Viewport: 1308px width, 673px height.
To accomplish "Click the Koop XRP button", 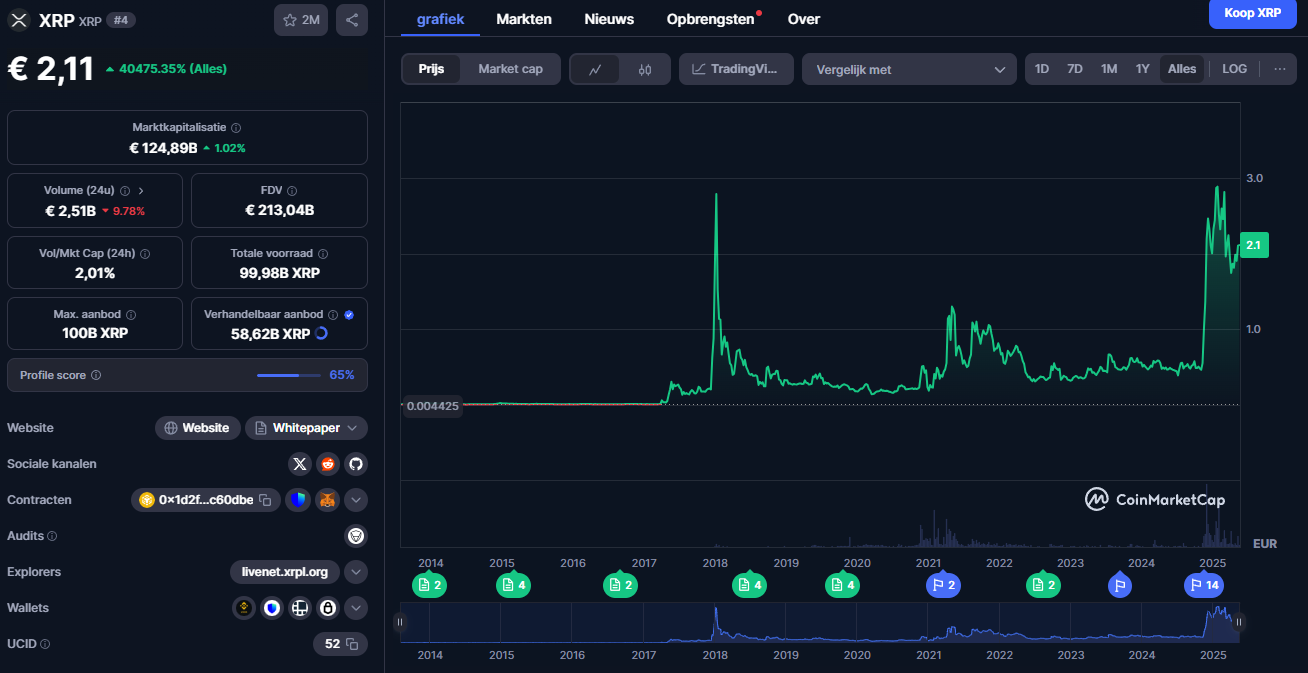I will tap(1252, 14).
